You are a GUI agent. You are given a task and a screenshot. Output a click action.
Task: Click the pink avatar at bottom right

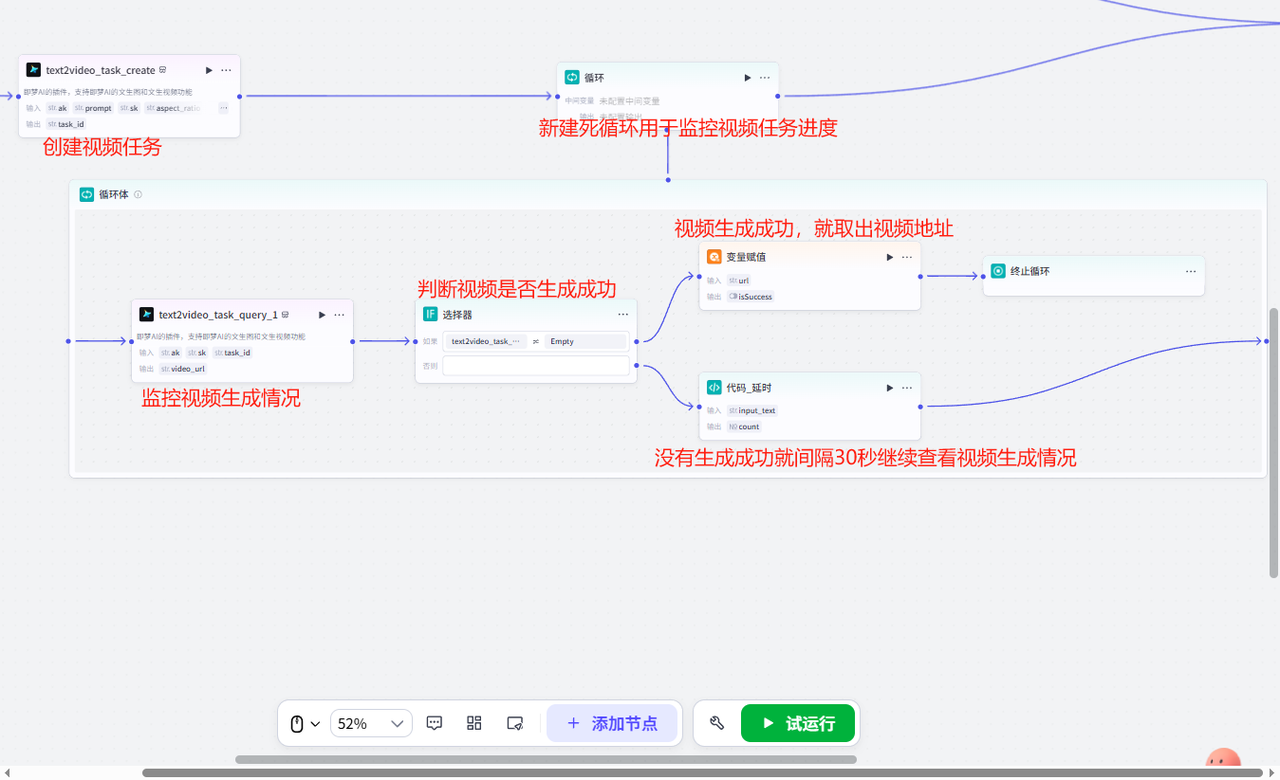(x=1223, y=758)
